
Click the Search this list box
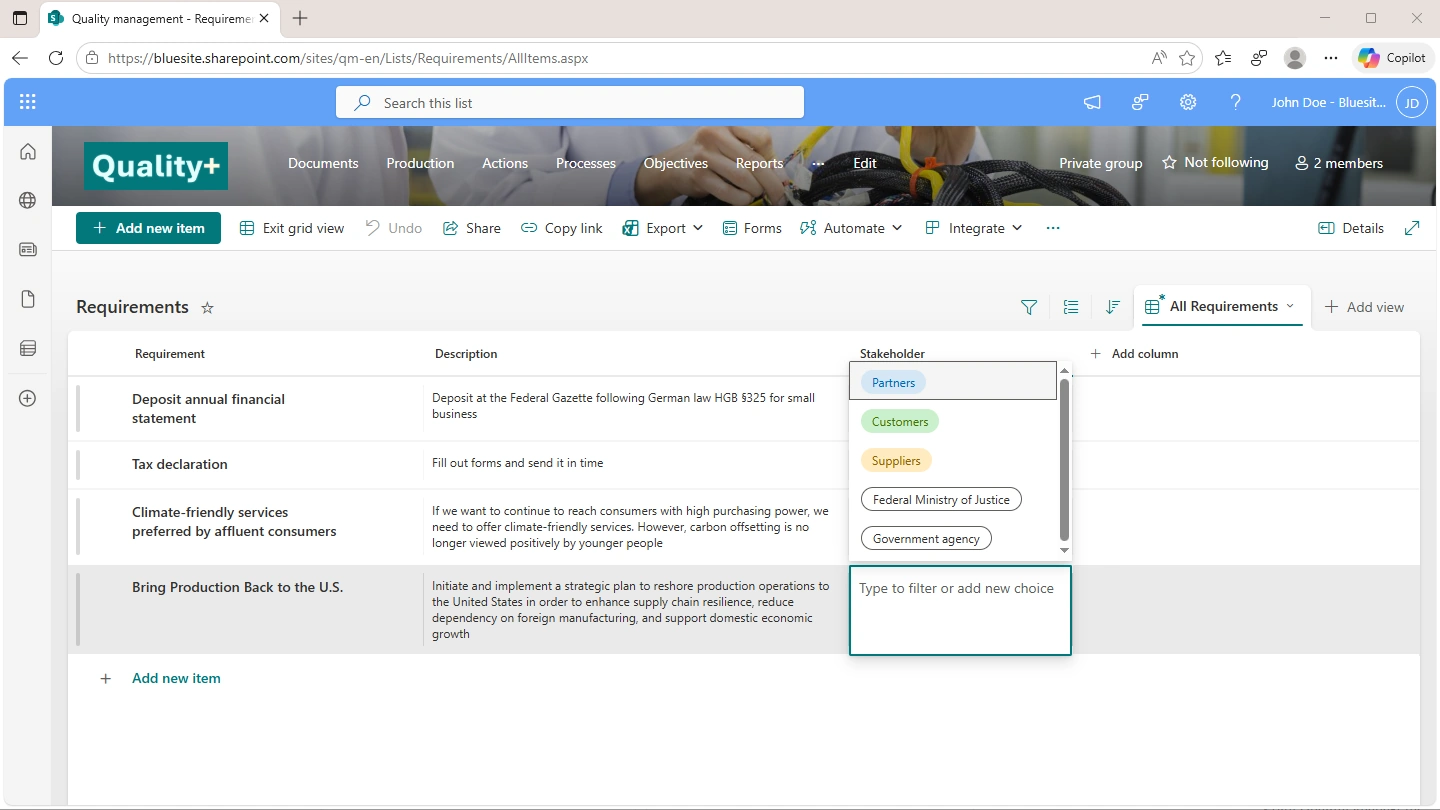tap(570, 102)
